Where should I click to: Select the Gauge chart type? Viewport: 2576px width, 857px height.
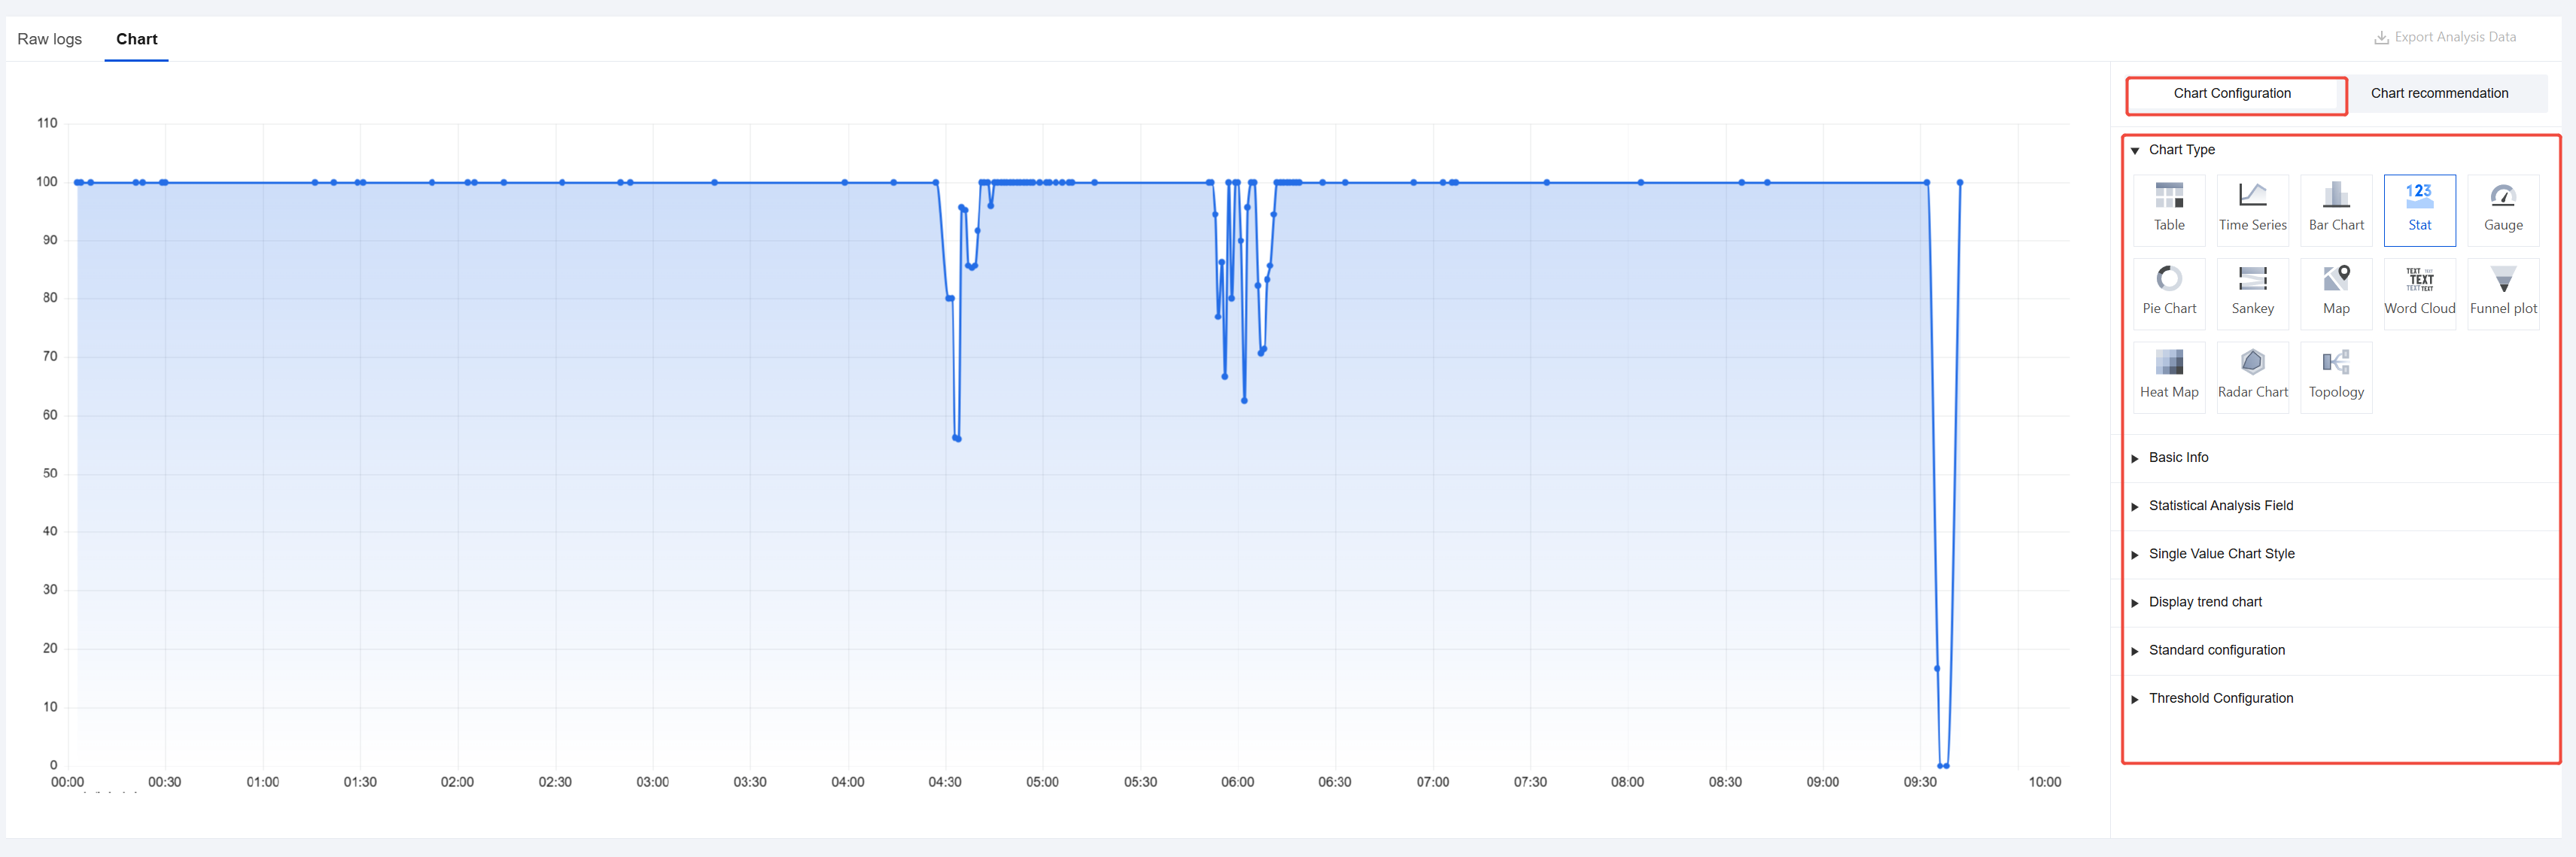pyautogui.click(x=2502, y=209)
